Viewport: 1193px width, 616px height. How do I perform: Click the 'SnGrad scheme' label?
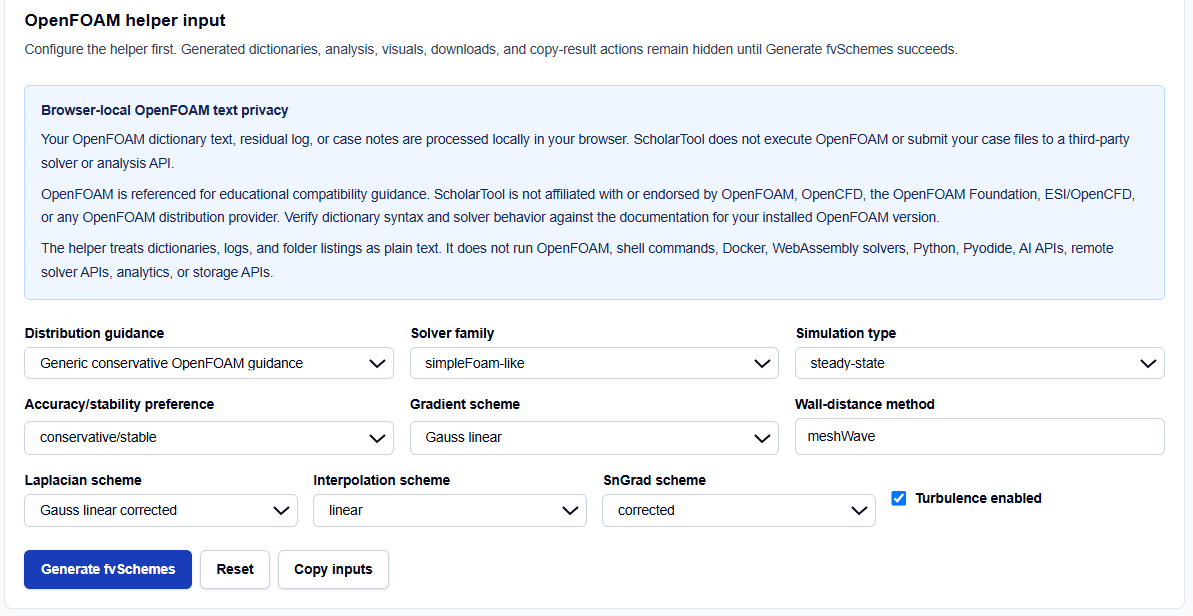click(x=654, y=480)
